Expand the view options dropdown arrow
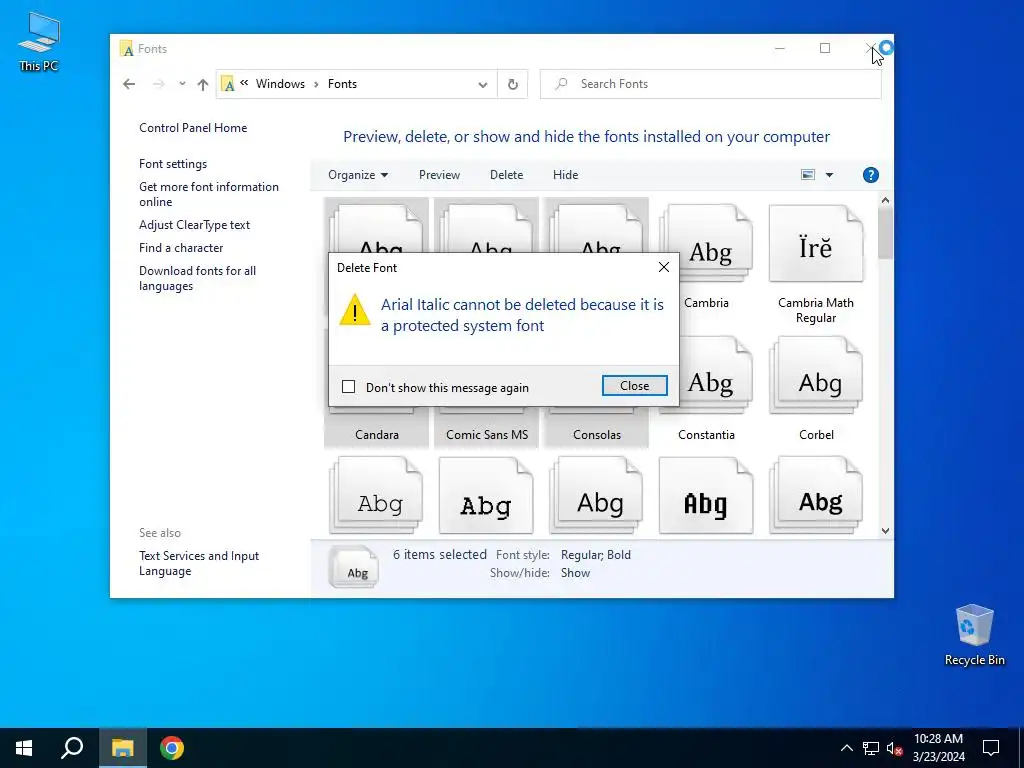This screenshot has width=1024, height=768. click(x=829, y=175)
